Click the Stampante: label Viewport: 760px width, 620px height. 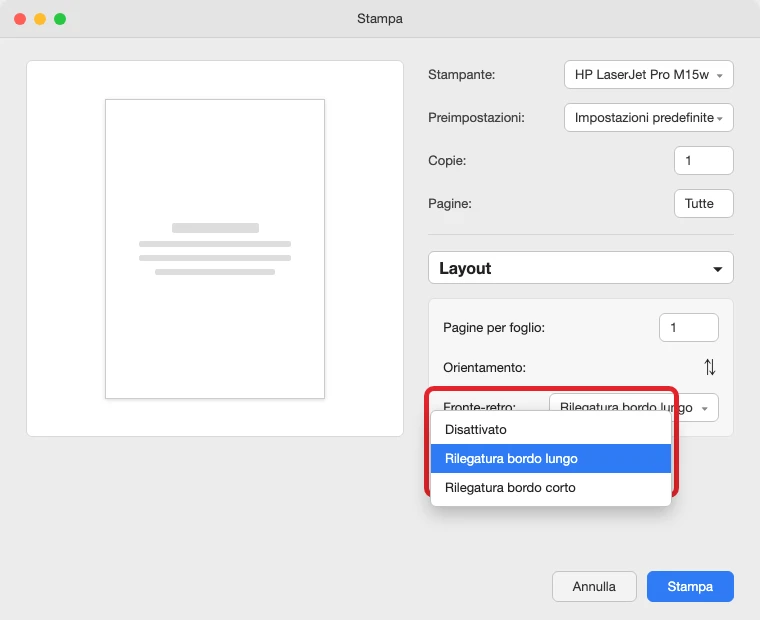pyautogui.click(x=461, y=75)
